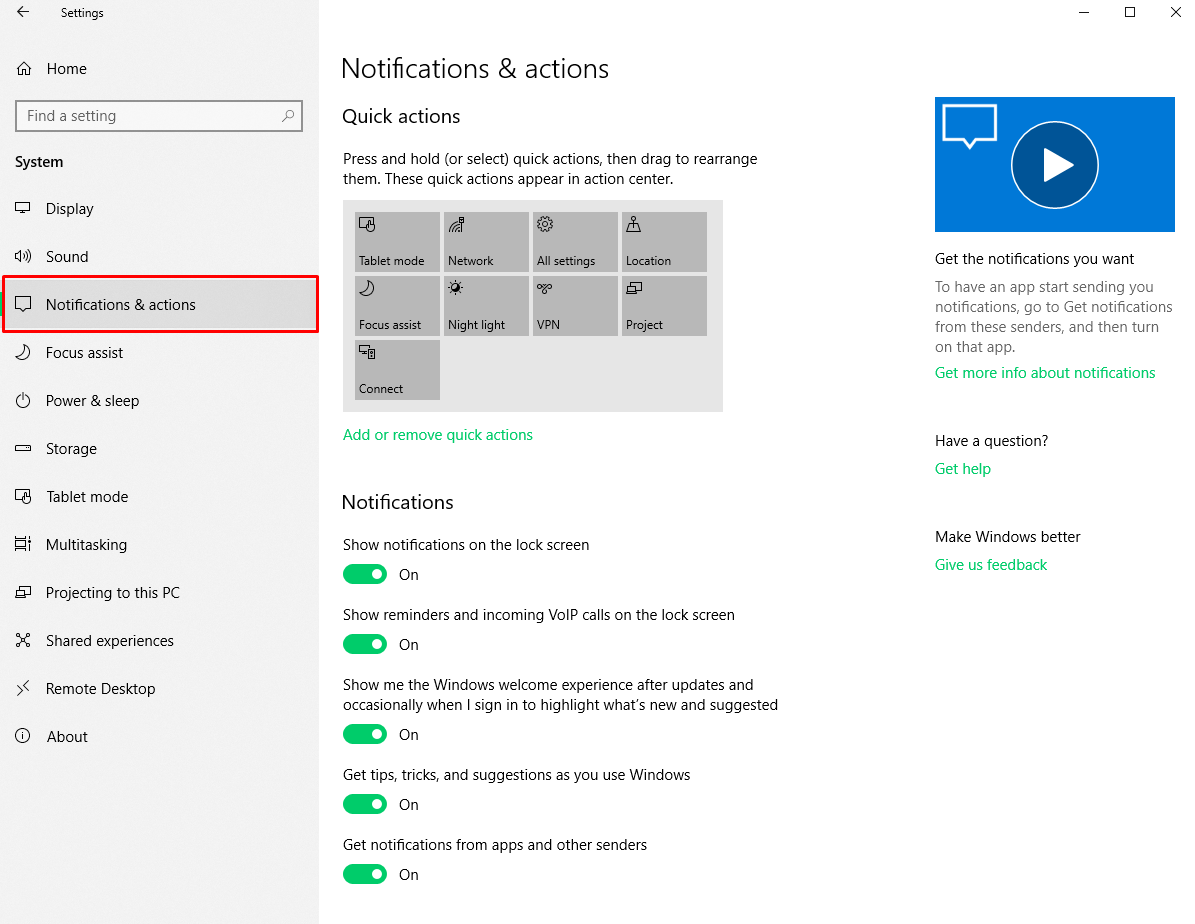Select the Project quick action tile

[665, 306]
